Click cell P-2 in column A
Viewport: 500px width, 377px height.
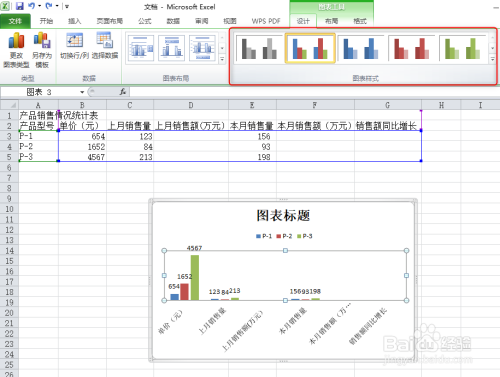coord(38,147)
